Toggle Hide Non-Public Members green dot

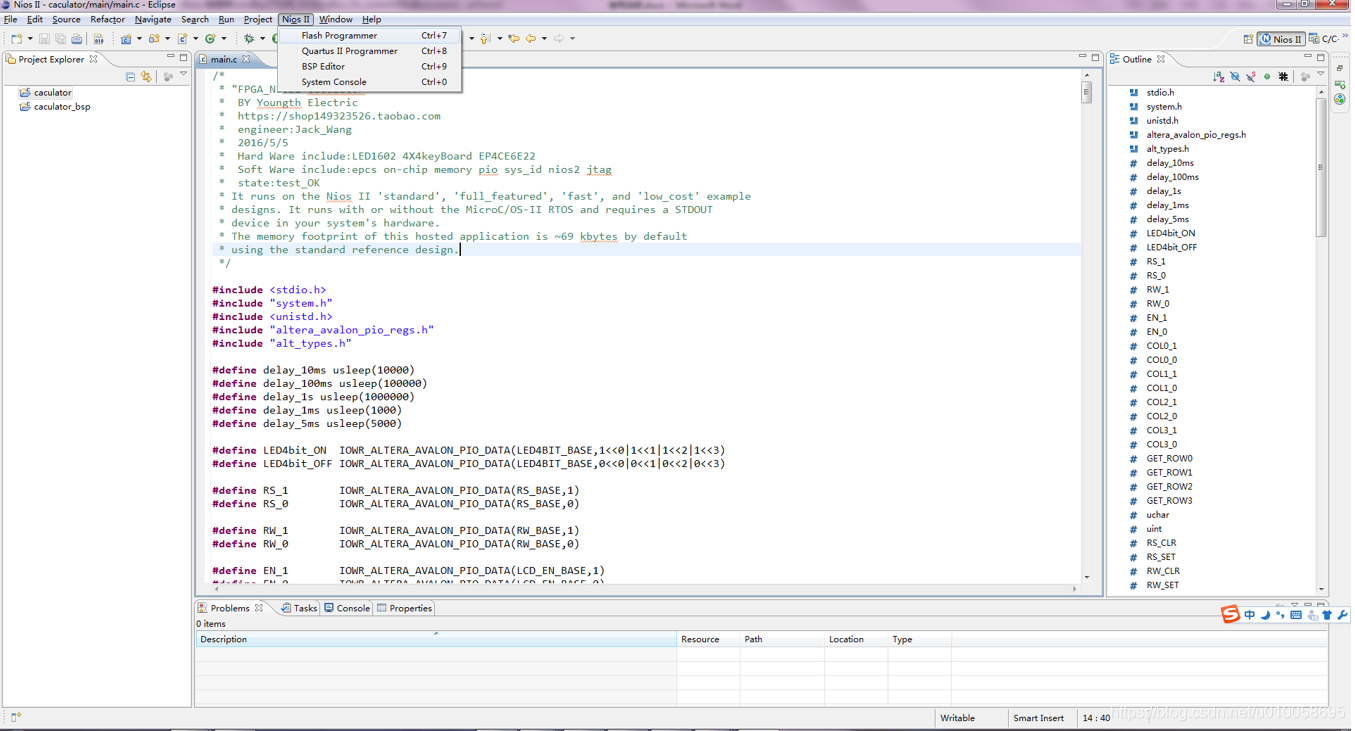[1267, 76]
